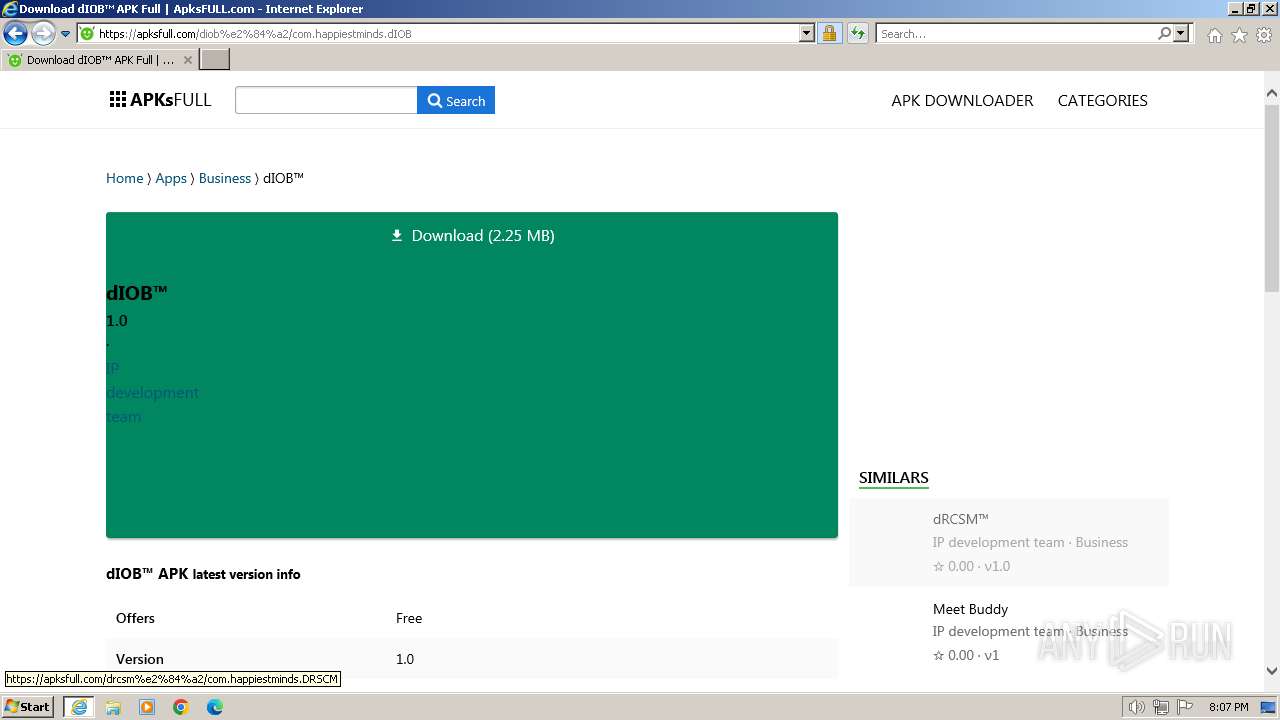Open the dRCSM similar app entry
This screenshot has width=1280, height=720.
point(1009,542)
